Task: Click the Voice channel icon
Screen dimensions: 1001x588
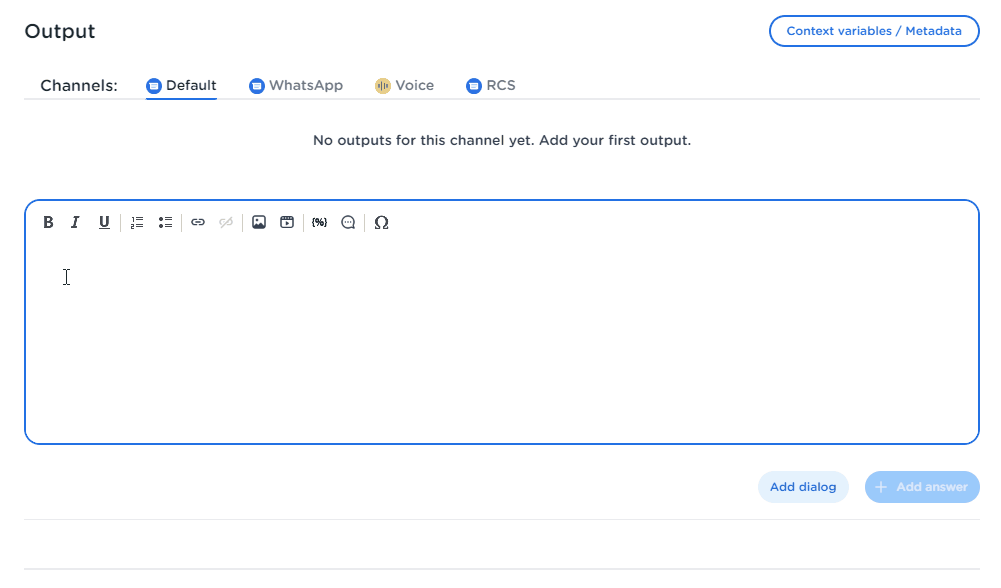Action: [x=380, y=85]
